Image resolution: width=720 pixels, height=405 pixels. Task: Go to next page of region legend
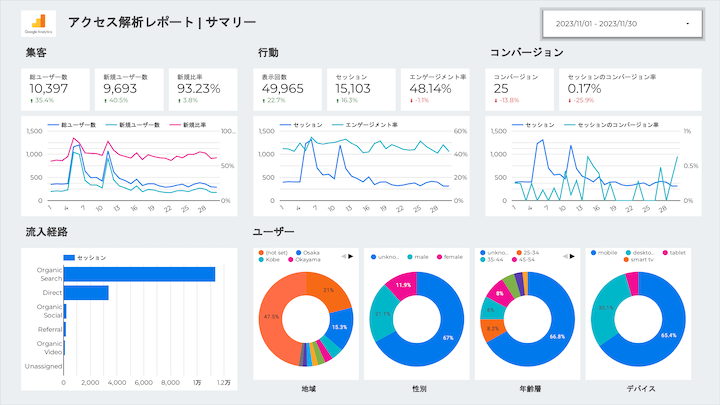coord(351,254)
